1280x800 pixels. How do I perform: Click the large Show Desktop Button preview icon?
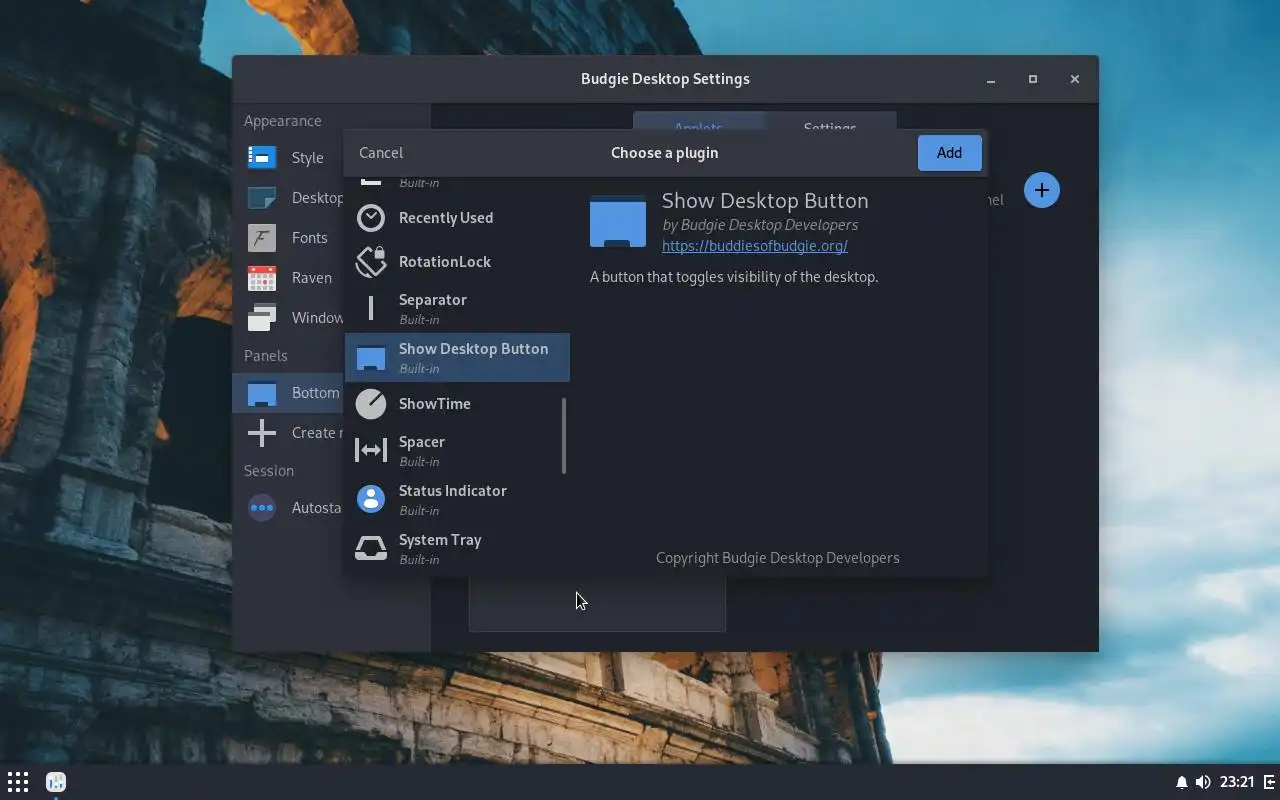click(618, 222)
